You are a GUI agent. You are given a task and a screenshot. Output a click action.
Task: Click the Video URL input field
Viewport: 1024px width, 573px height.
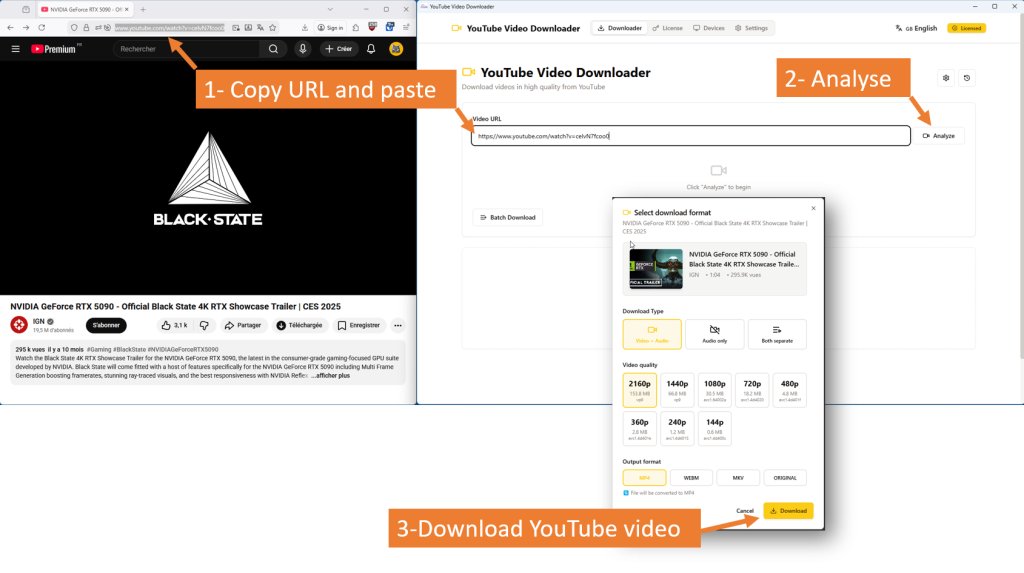coord(690,136)
